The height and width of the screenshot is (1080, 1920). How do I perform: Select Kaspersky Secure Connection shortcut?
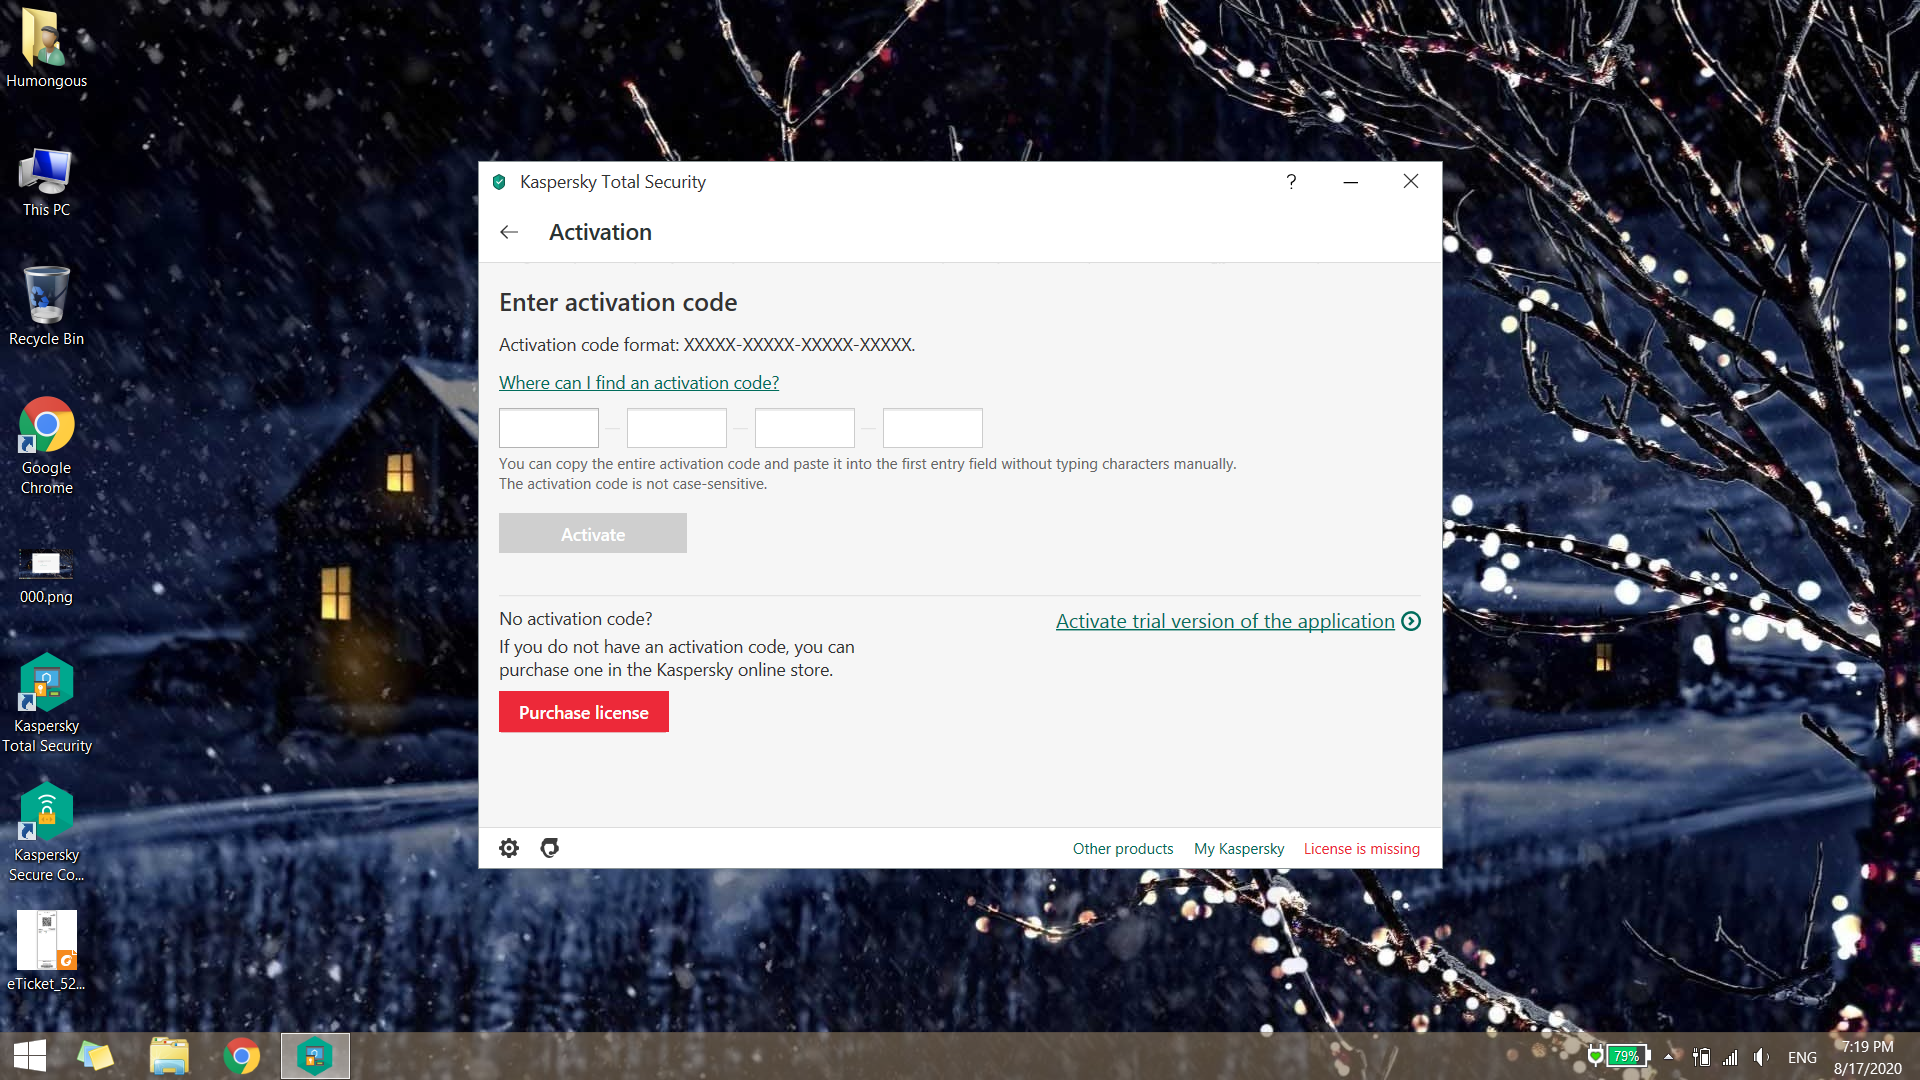(x=46, y=832)
